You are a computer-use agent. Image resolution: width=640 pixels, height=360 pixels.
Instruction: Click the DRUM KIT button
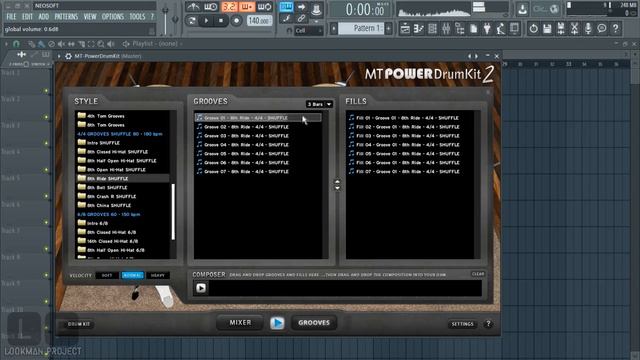coord(79,324)
